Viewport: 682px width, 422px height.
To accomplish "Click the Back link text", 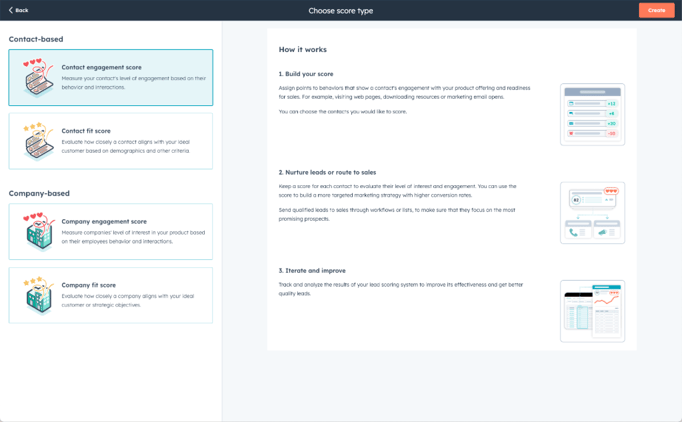I will [22, 10].
